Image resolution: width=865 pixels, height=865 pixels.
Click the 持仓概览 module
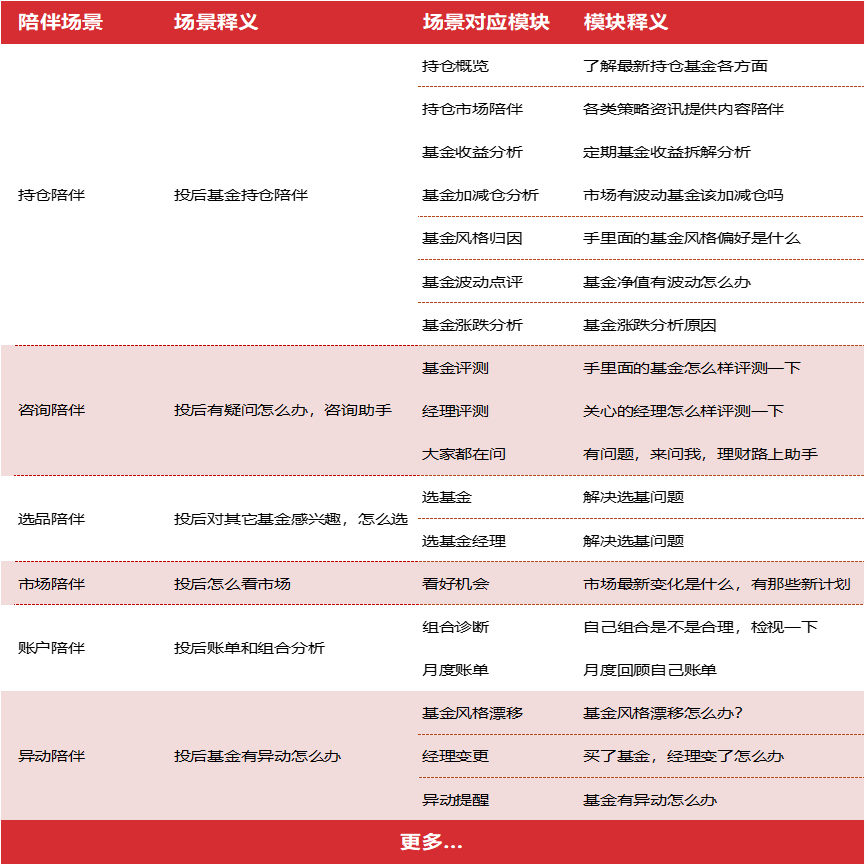[x=455, y=66]
